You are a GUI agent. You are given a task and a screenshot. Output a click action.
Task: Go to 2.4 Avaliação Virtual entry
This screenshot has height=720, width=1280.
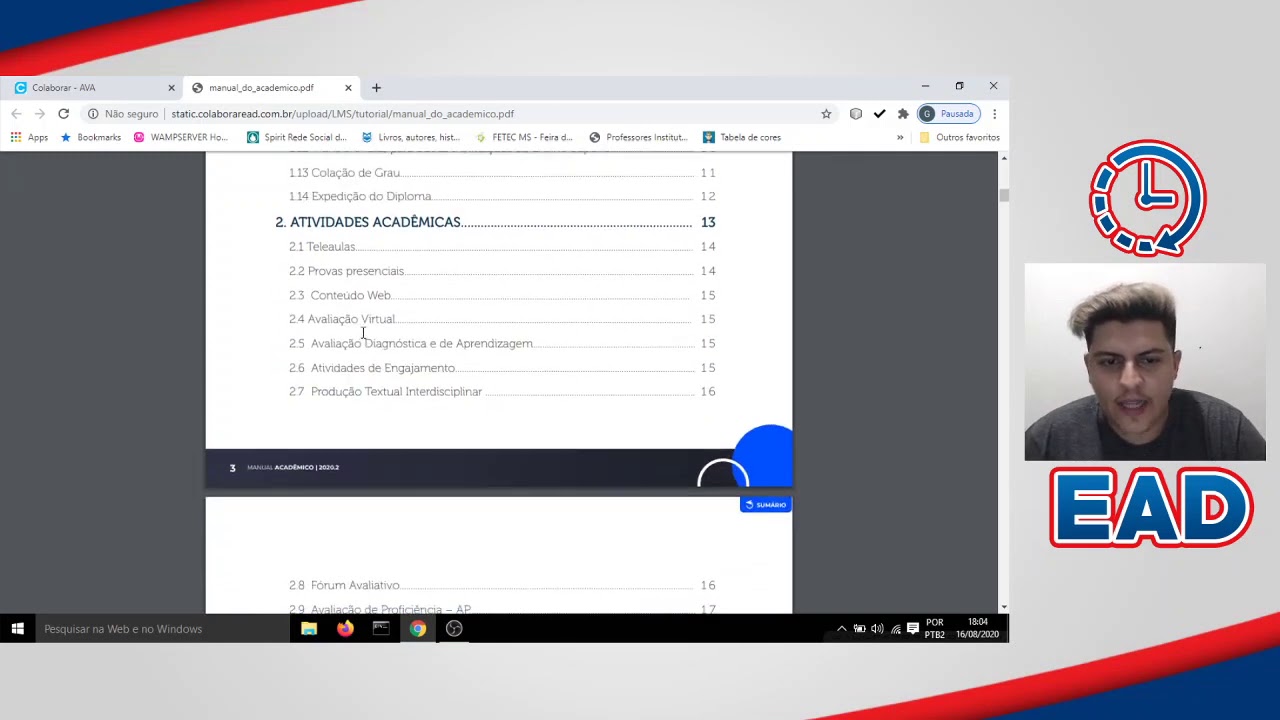[342, 319]
